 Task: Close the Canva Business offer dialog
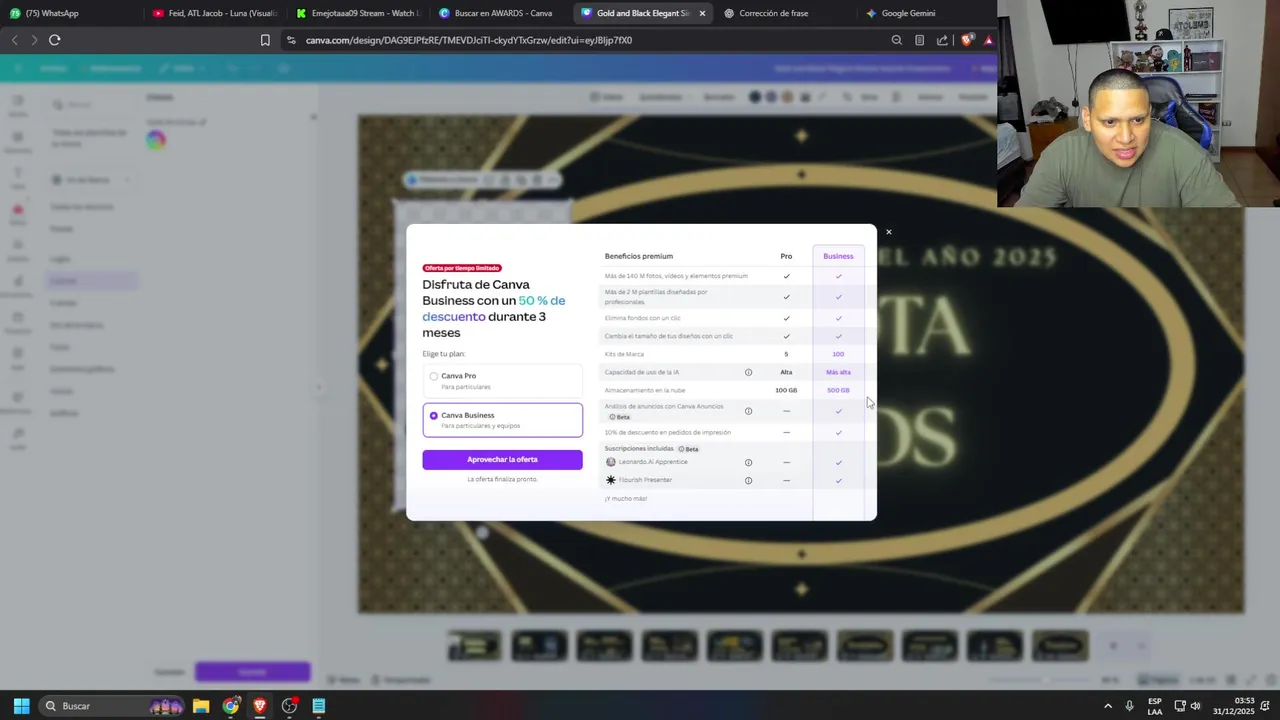[x=888, y=232]
